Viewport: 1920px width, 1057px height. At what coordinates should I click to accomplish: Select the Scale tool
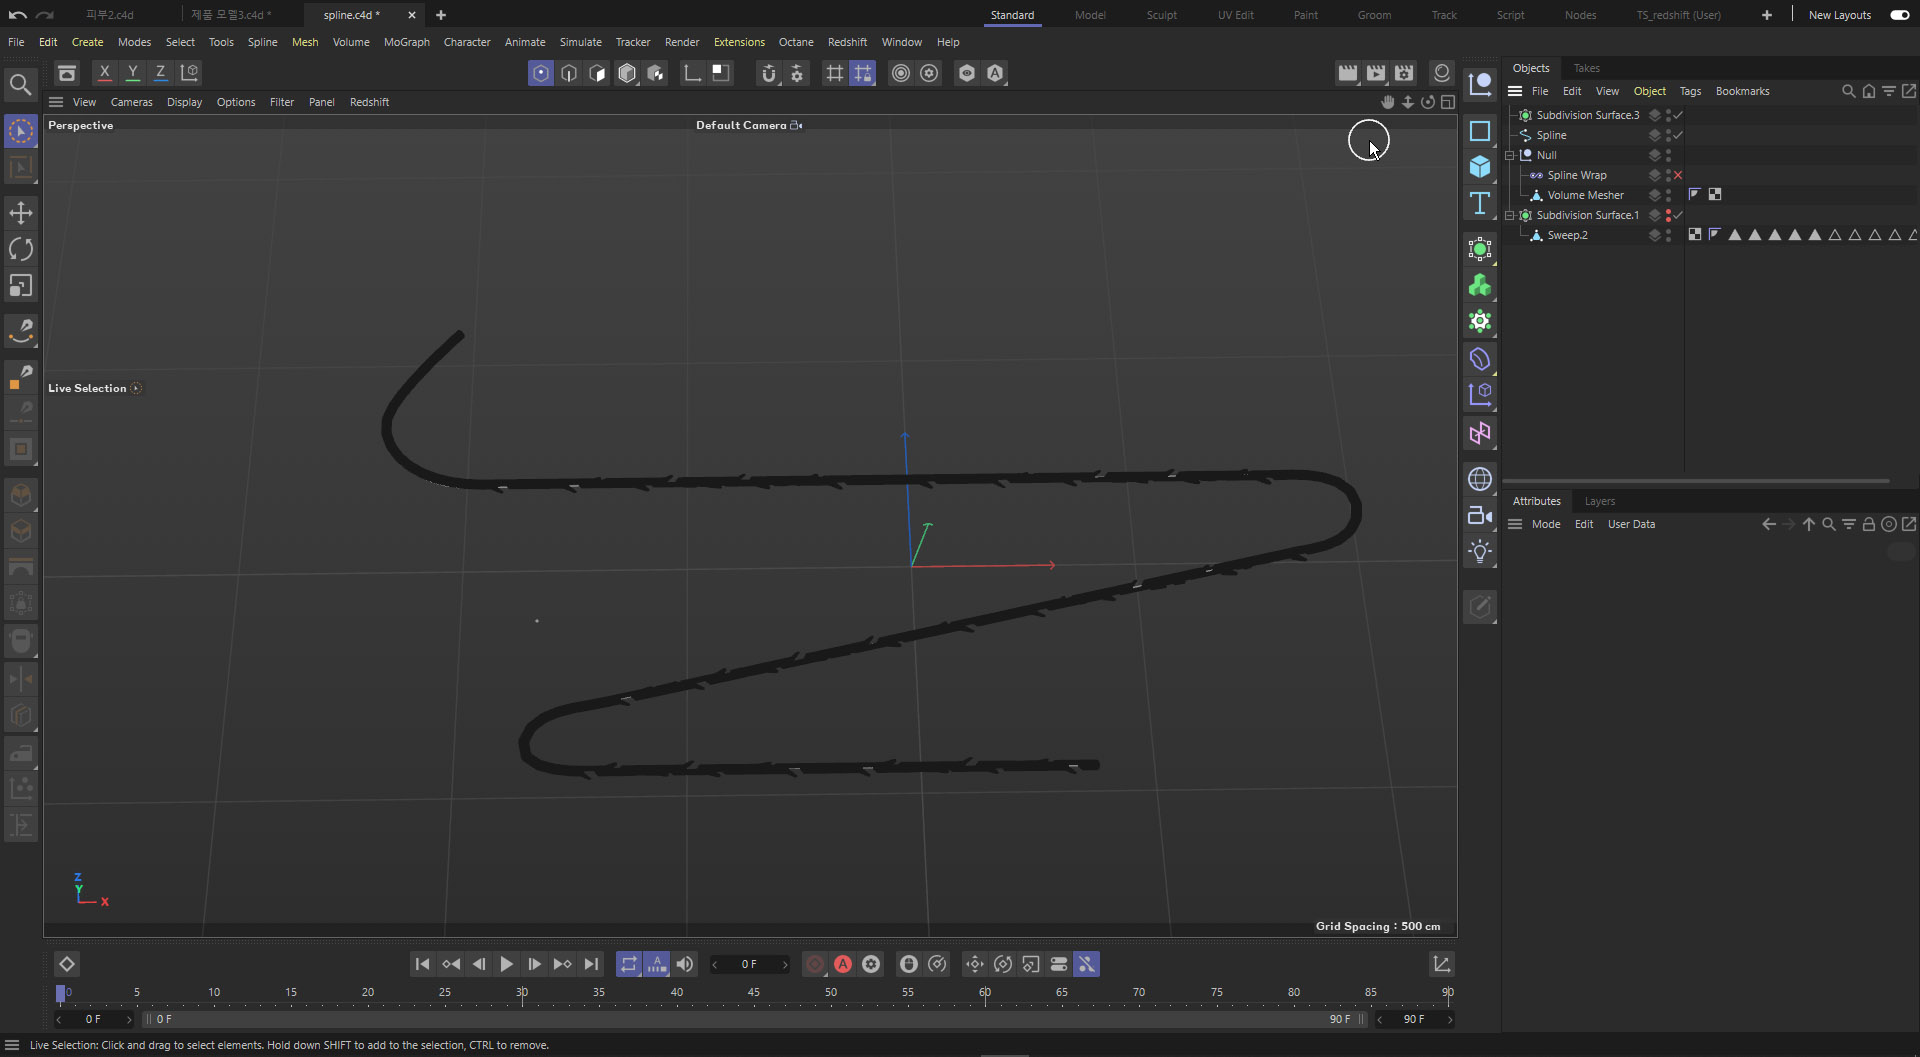coord(21,286)
